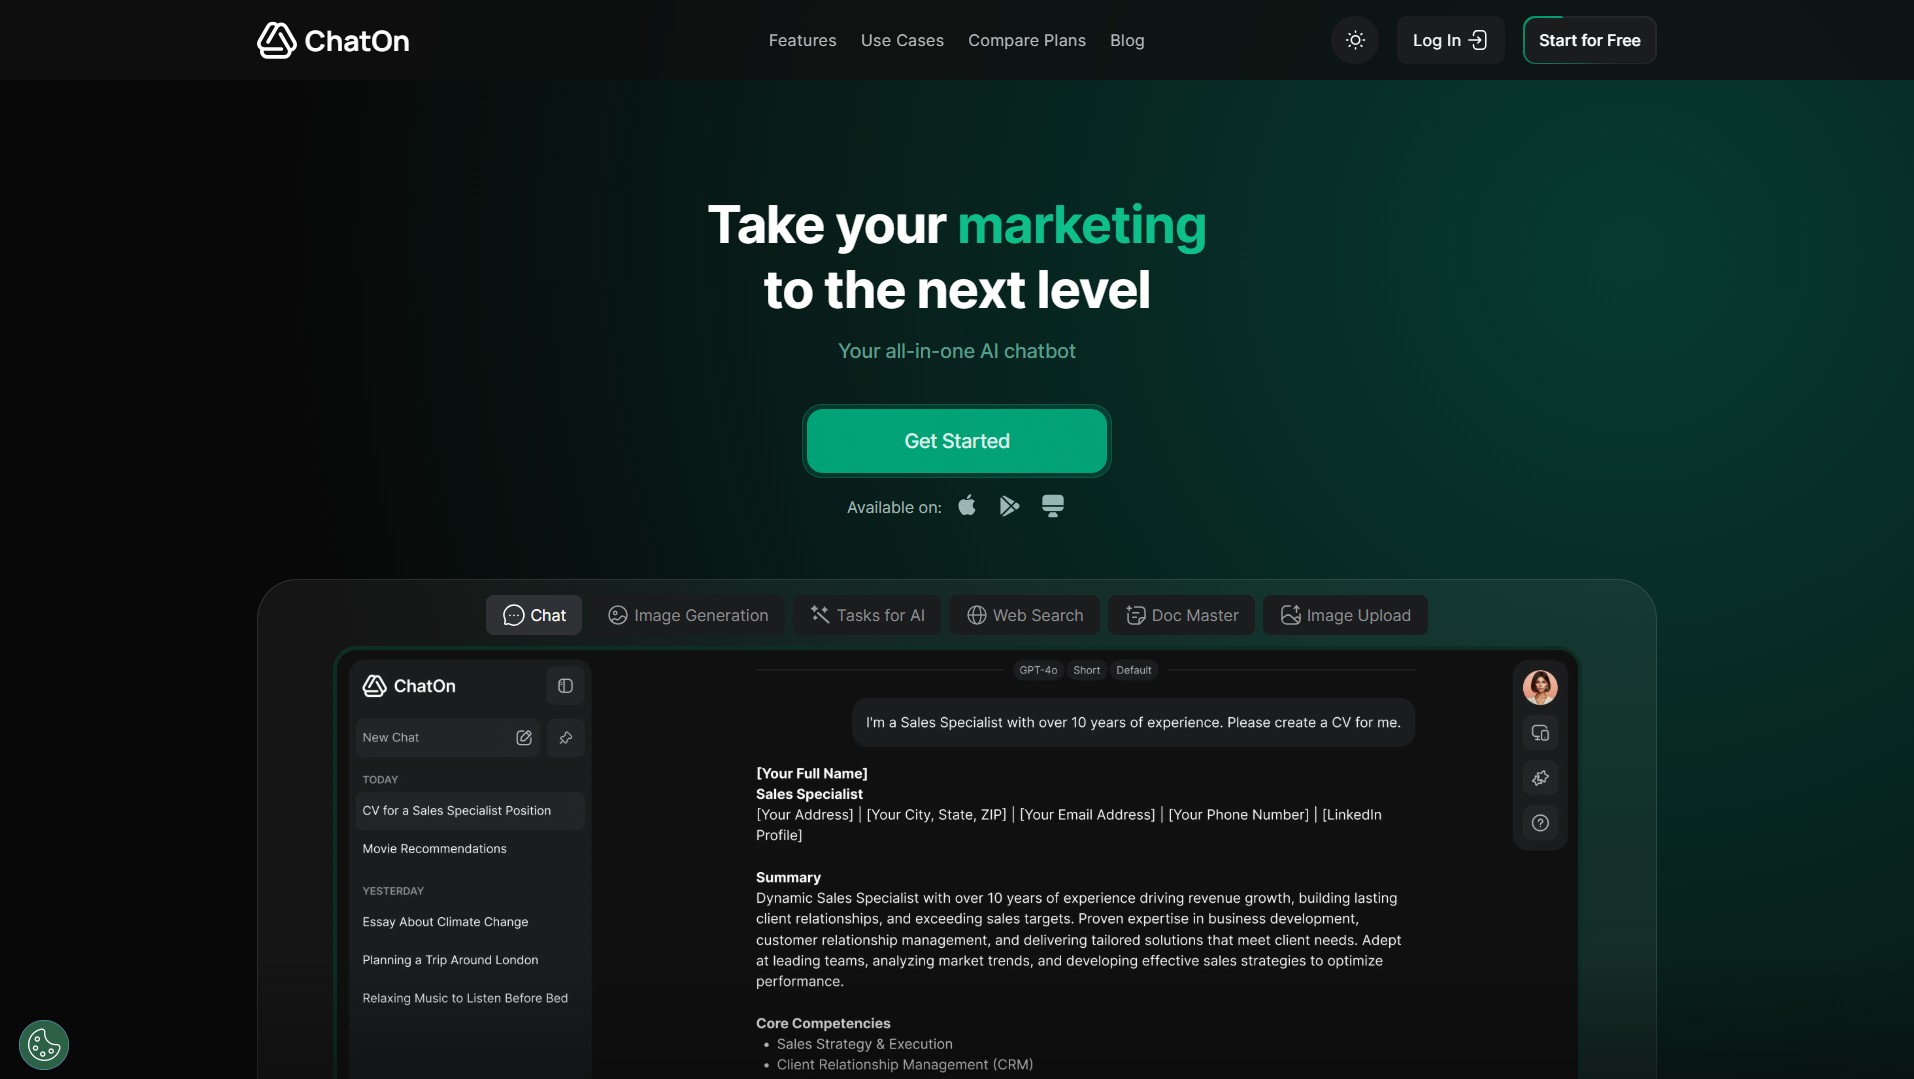Toggle light theme with sun icon
The width and height of the screenshot is (1914, 1079).
1355,41
